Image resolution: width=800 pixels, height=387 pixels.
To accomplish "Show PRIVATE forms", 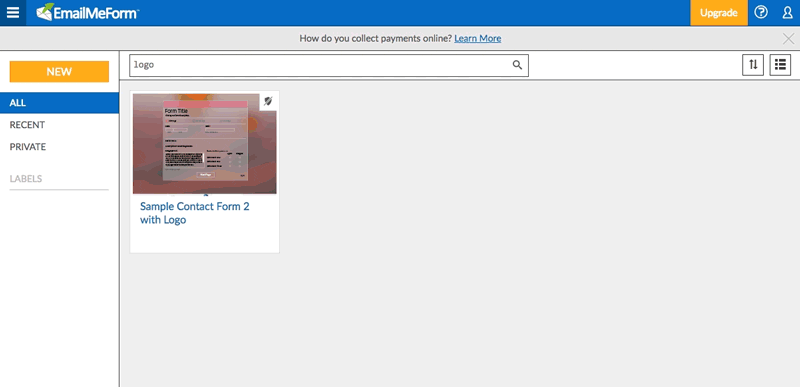I will point(28,147).
